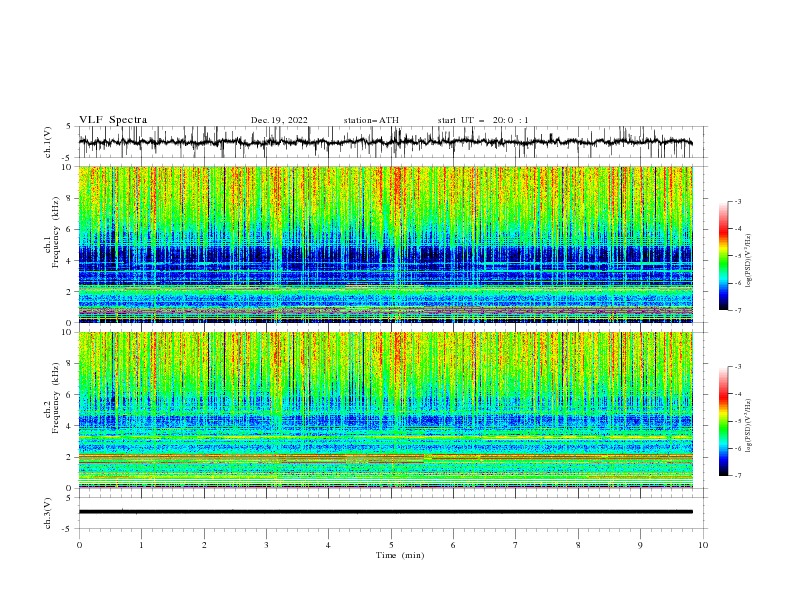Click the ch.2 spectrogram panel
The width and height of the screenshot is (792, 612).
point(386,410)
